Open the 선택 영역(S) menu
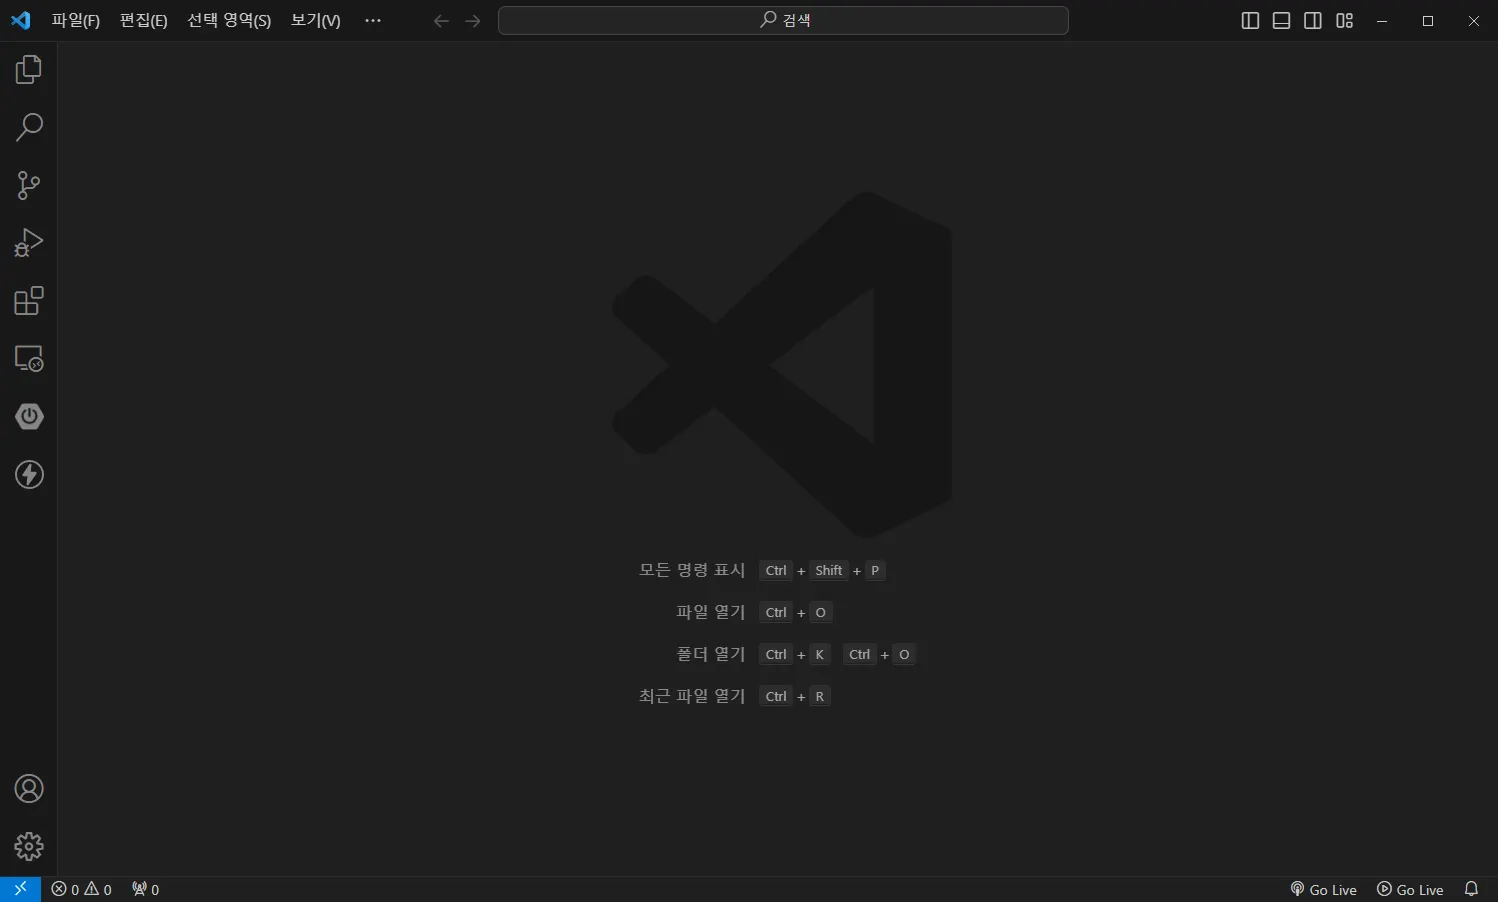Screen dimensions: 1498x902 coord(229,21)
